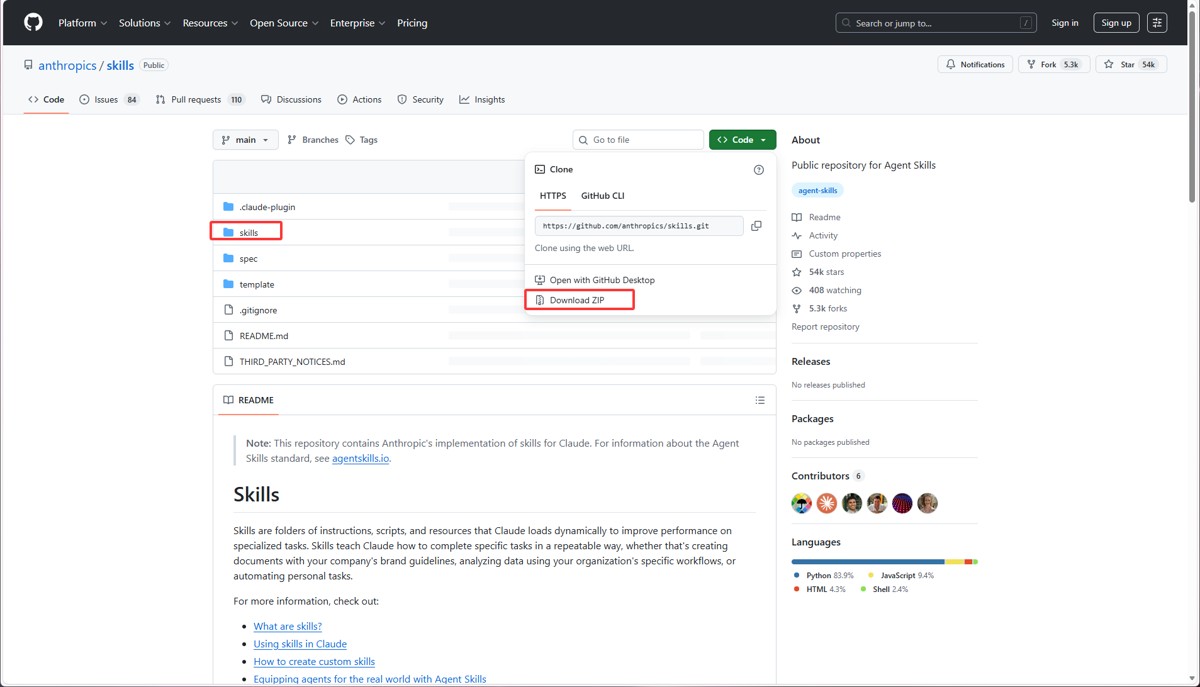The width and height of the screenshot is (1200, 687).
Task: Open the Using skills in Claude link
Action: tap(300, 644)
